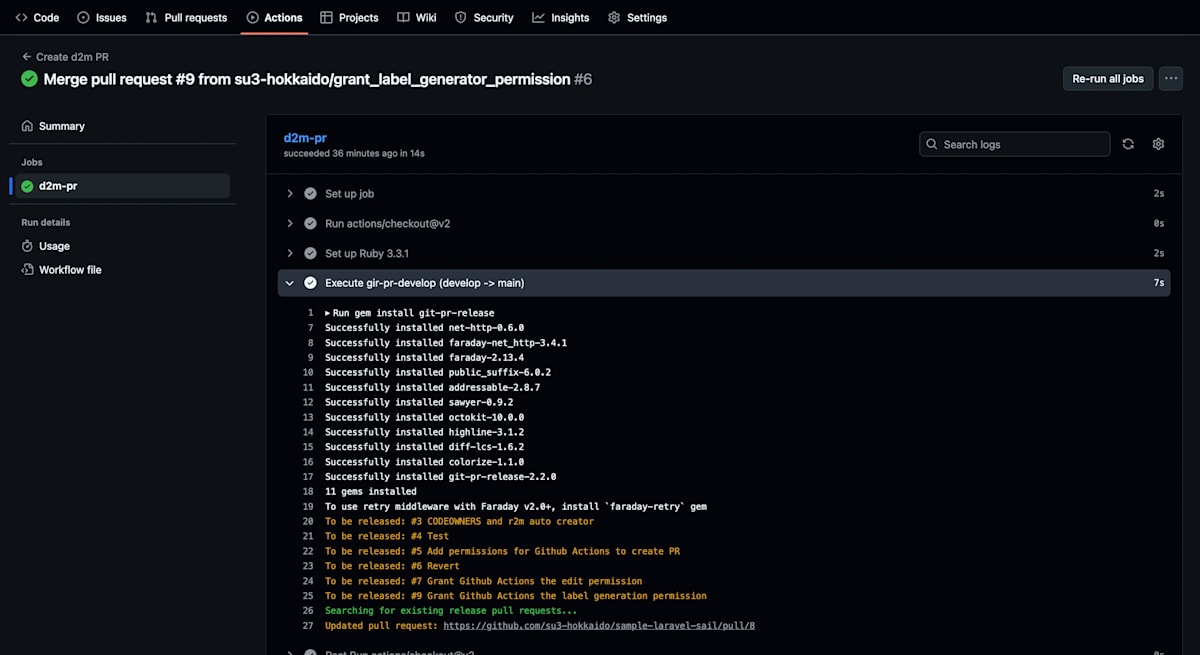Click the Re-run all jobs button
The width and height of the screenshot is (1200, 655).
point(1108,79)
